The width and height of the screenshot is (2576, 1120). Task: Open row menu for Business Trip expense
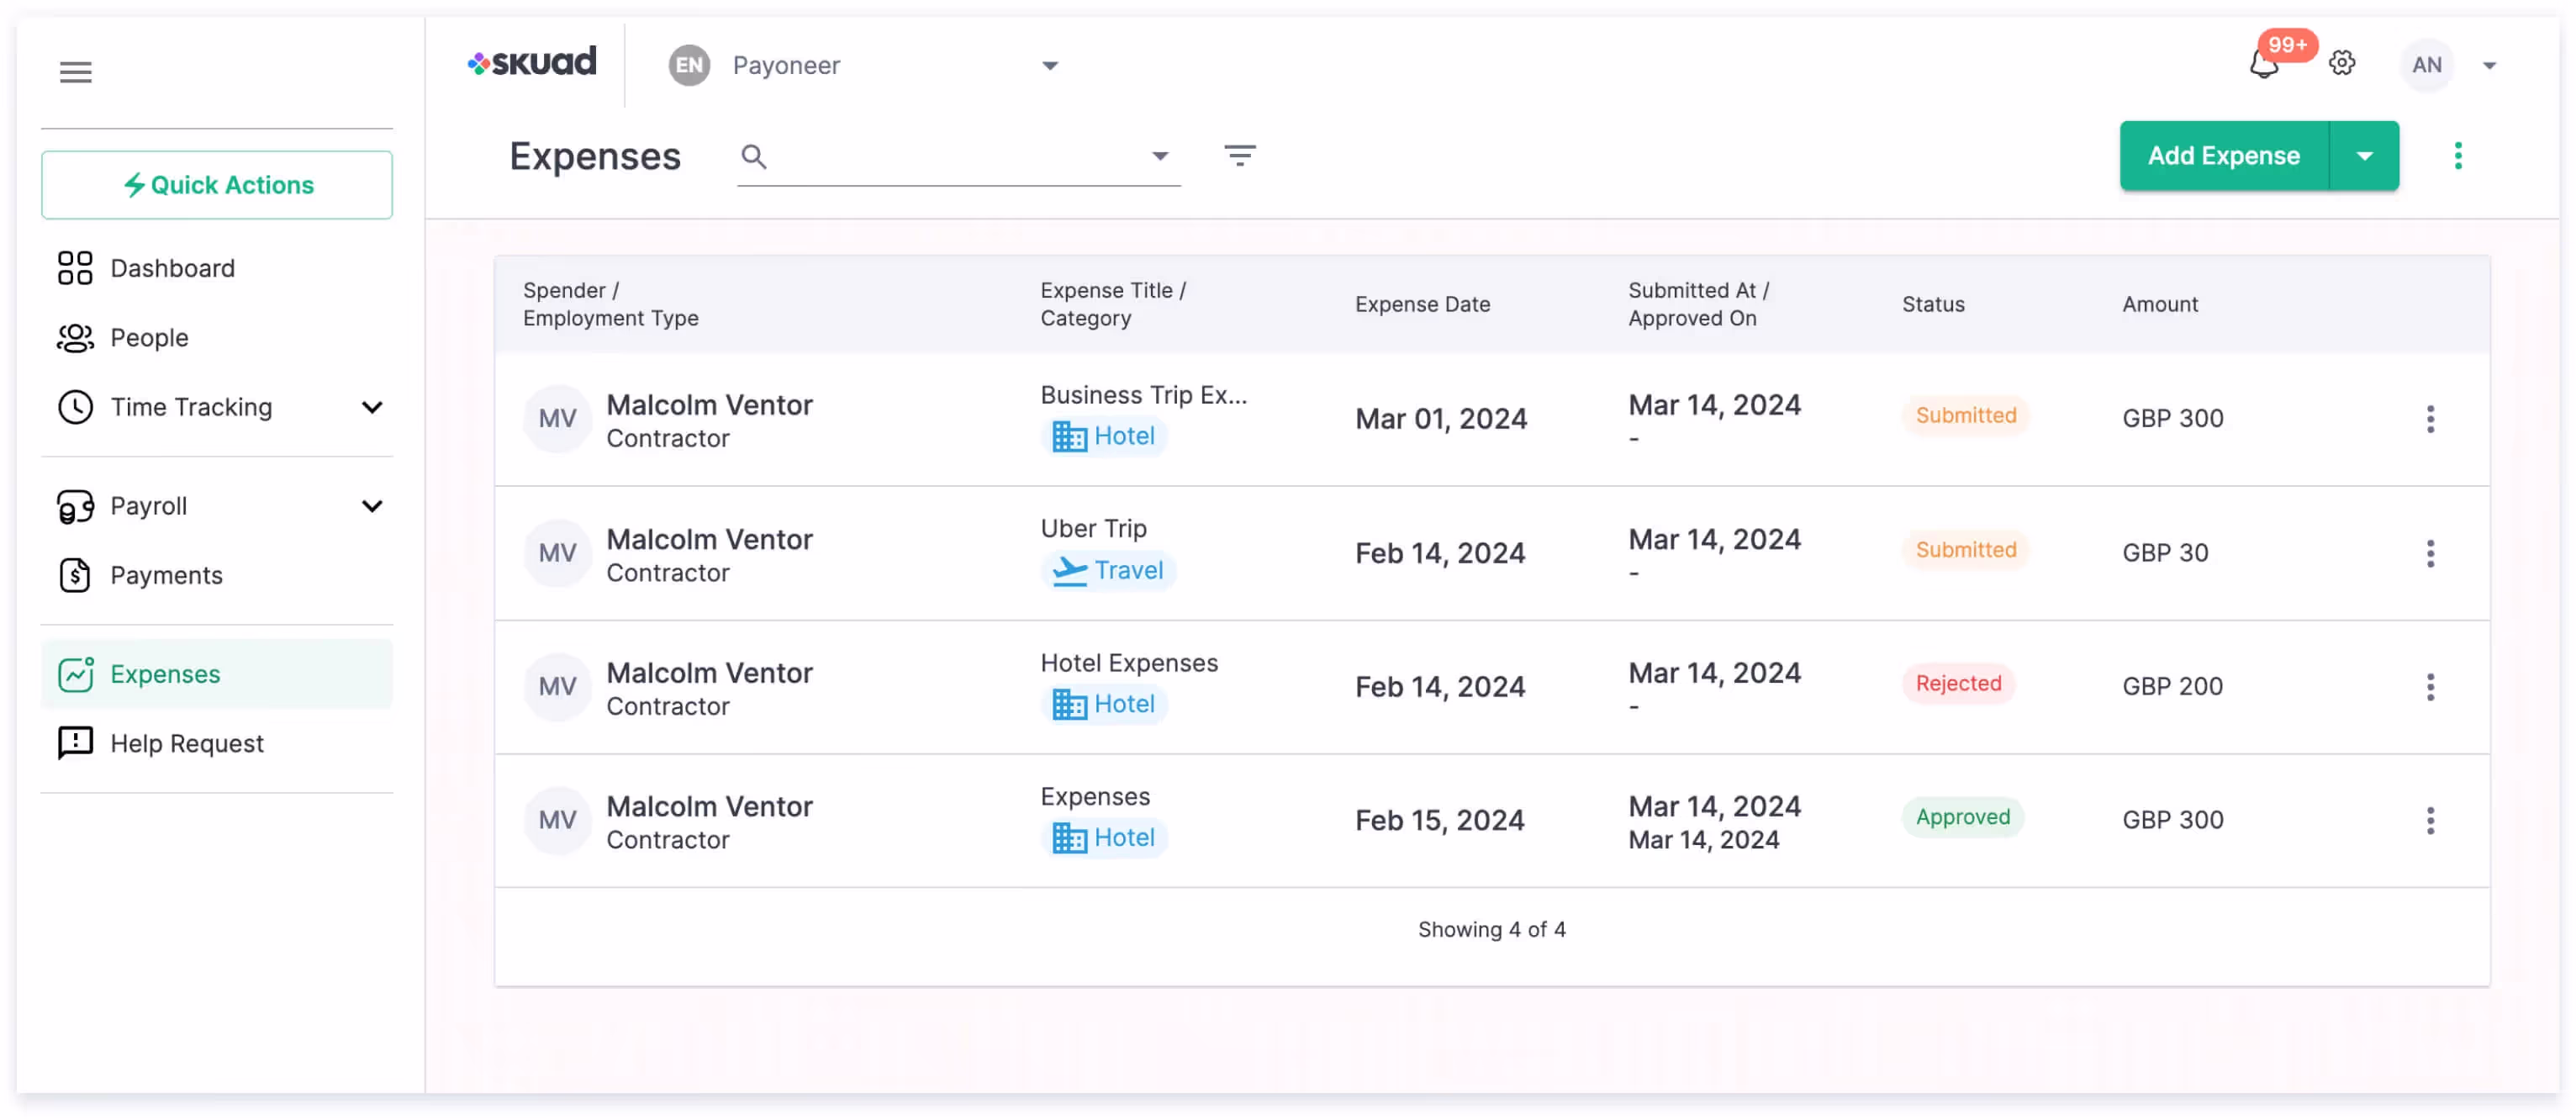click(x=2430, y=419)
